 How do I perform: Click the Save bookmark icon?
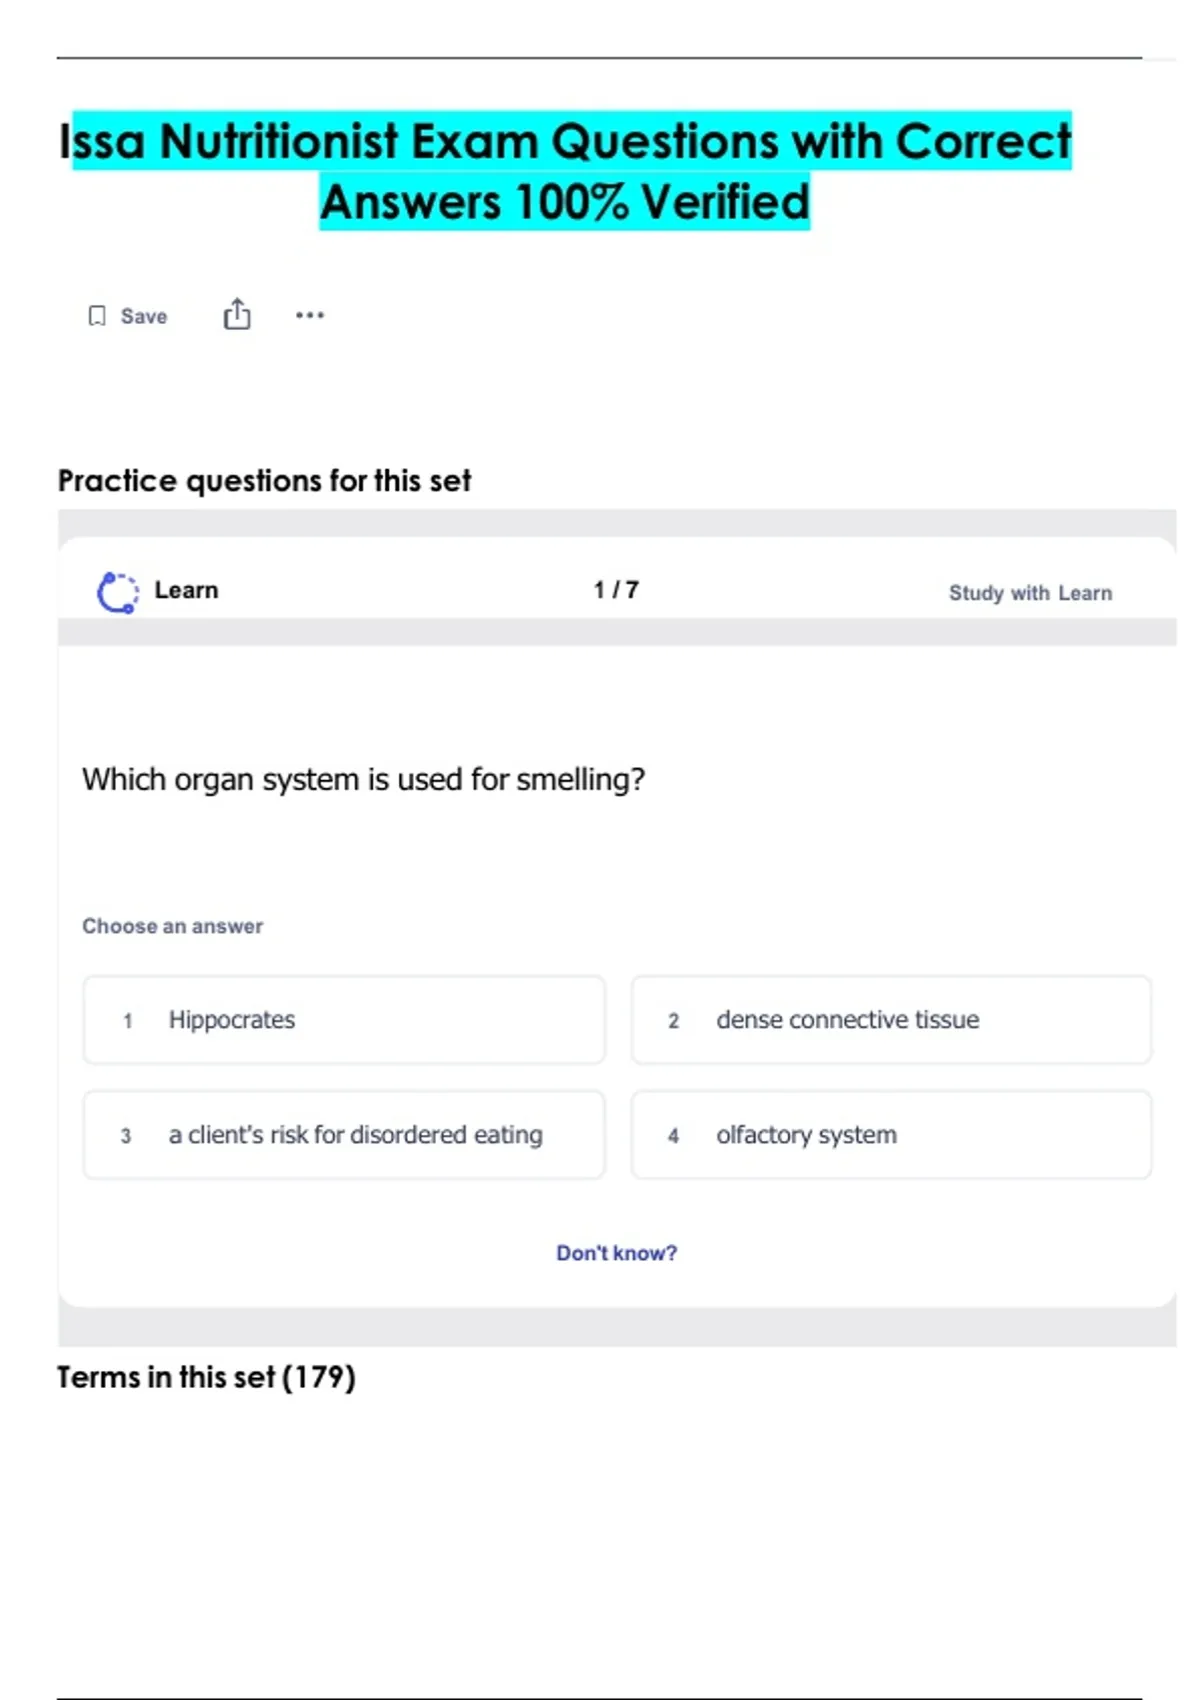pyautogui.click(x=97, y=316)
